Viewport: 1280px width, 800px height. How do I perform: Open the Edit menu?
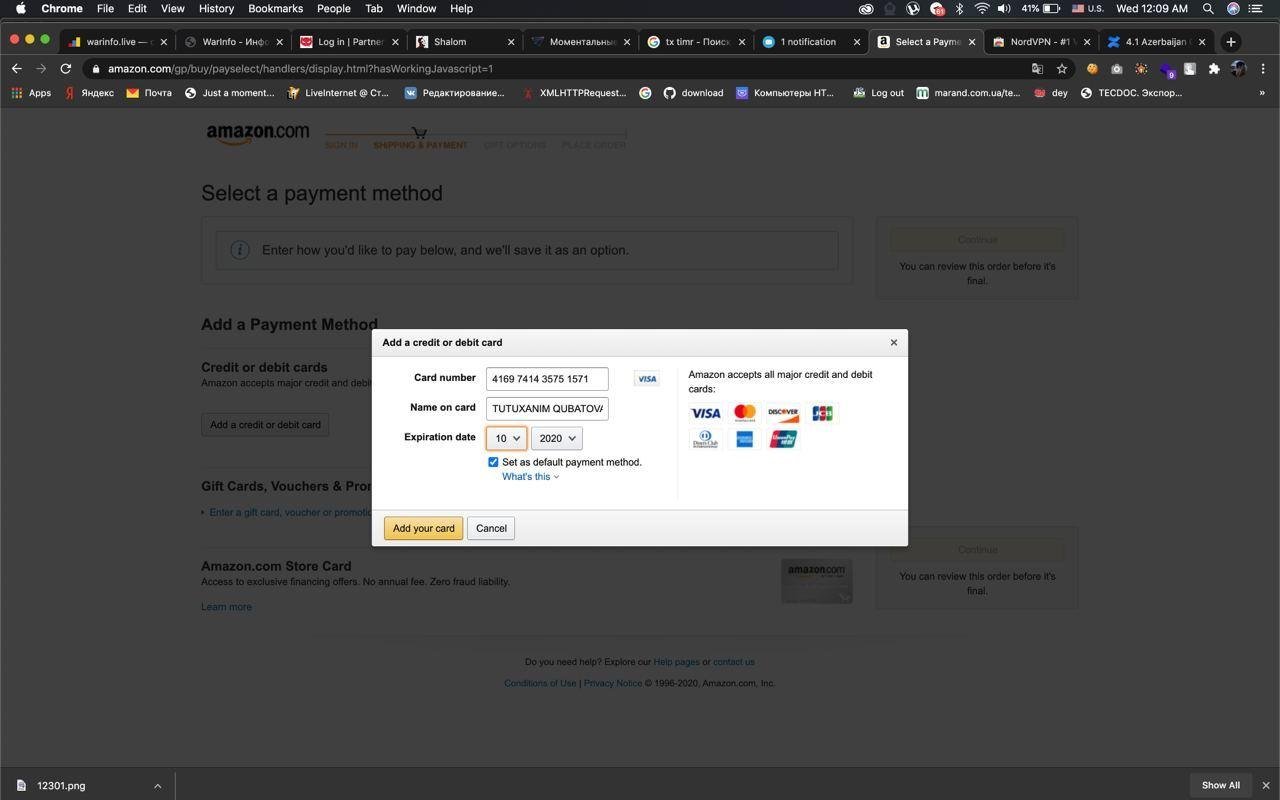(x=137, y=8)
